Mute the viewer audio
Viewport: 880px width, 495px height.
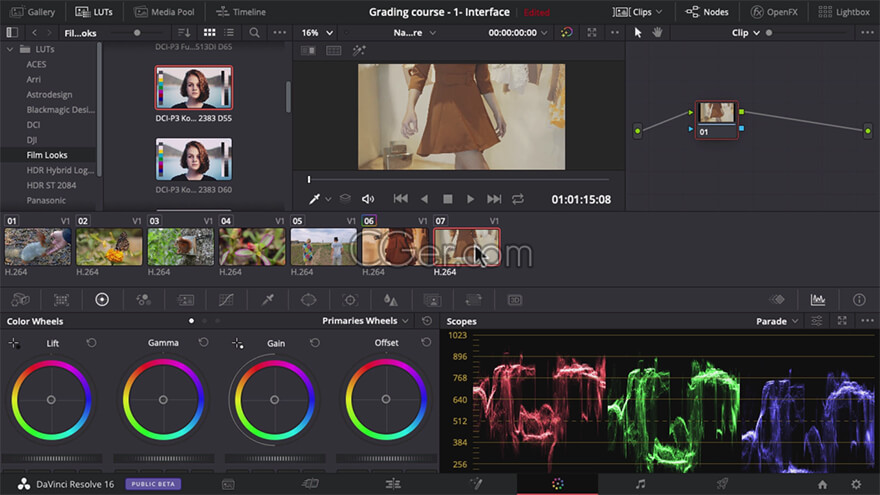click(368, 199)
